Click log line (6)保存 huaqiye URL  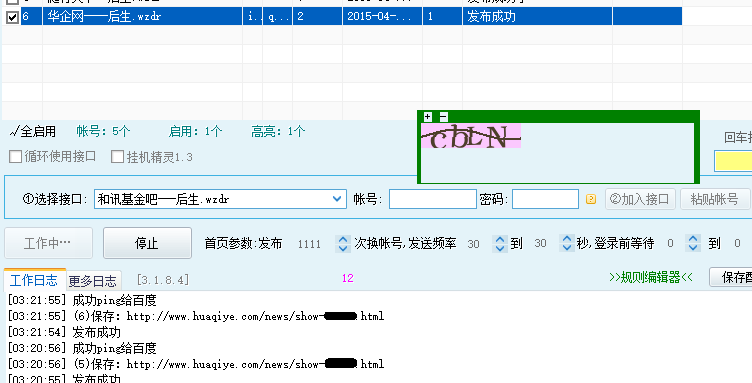196,316
